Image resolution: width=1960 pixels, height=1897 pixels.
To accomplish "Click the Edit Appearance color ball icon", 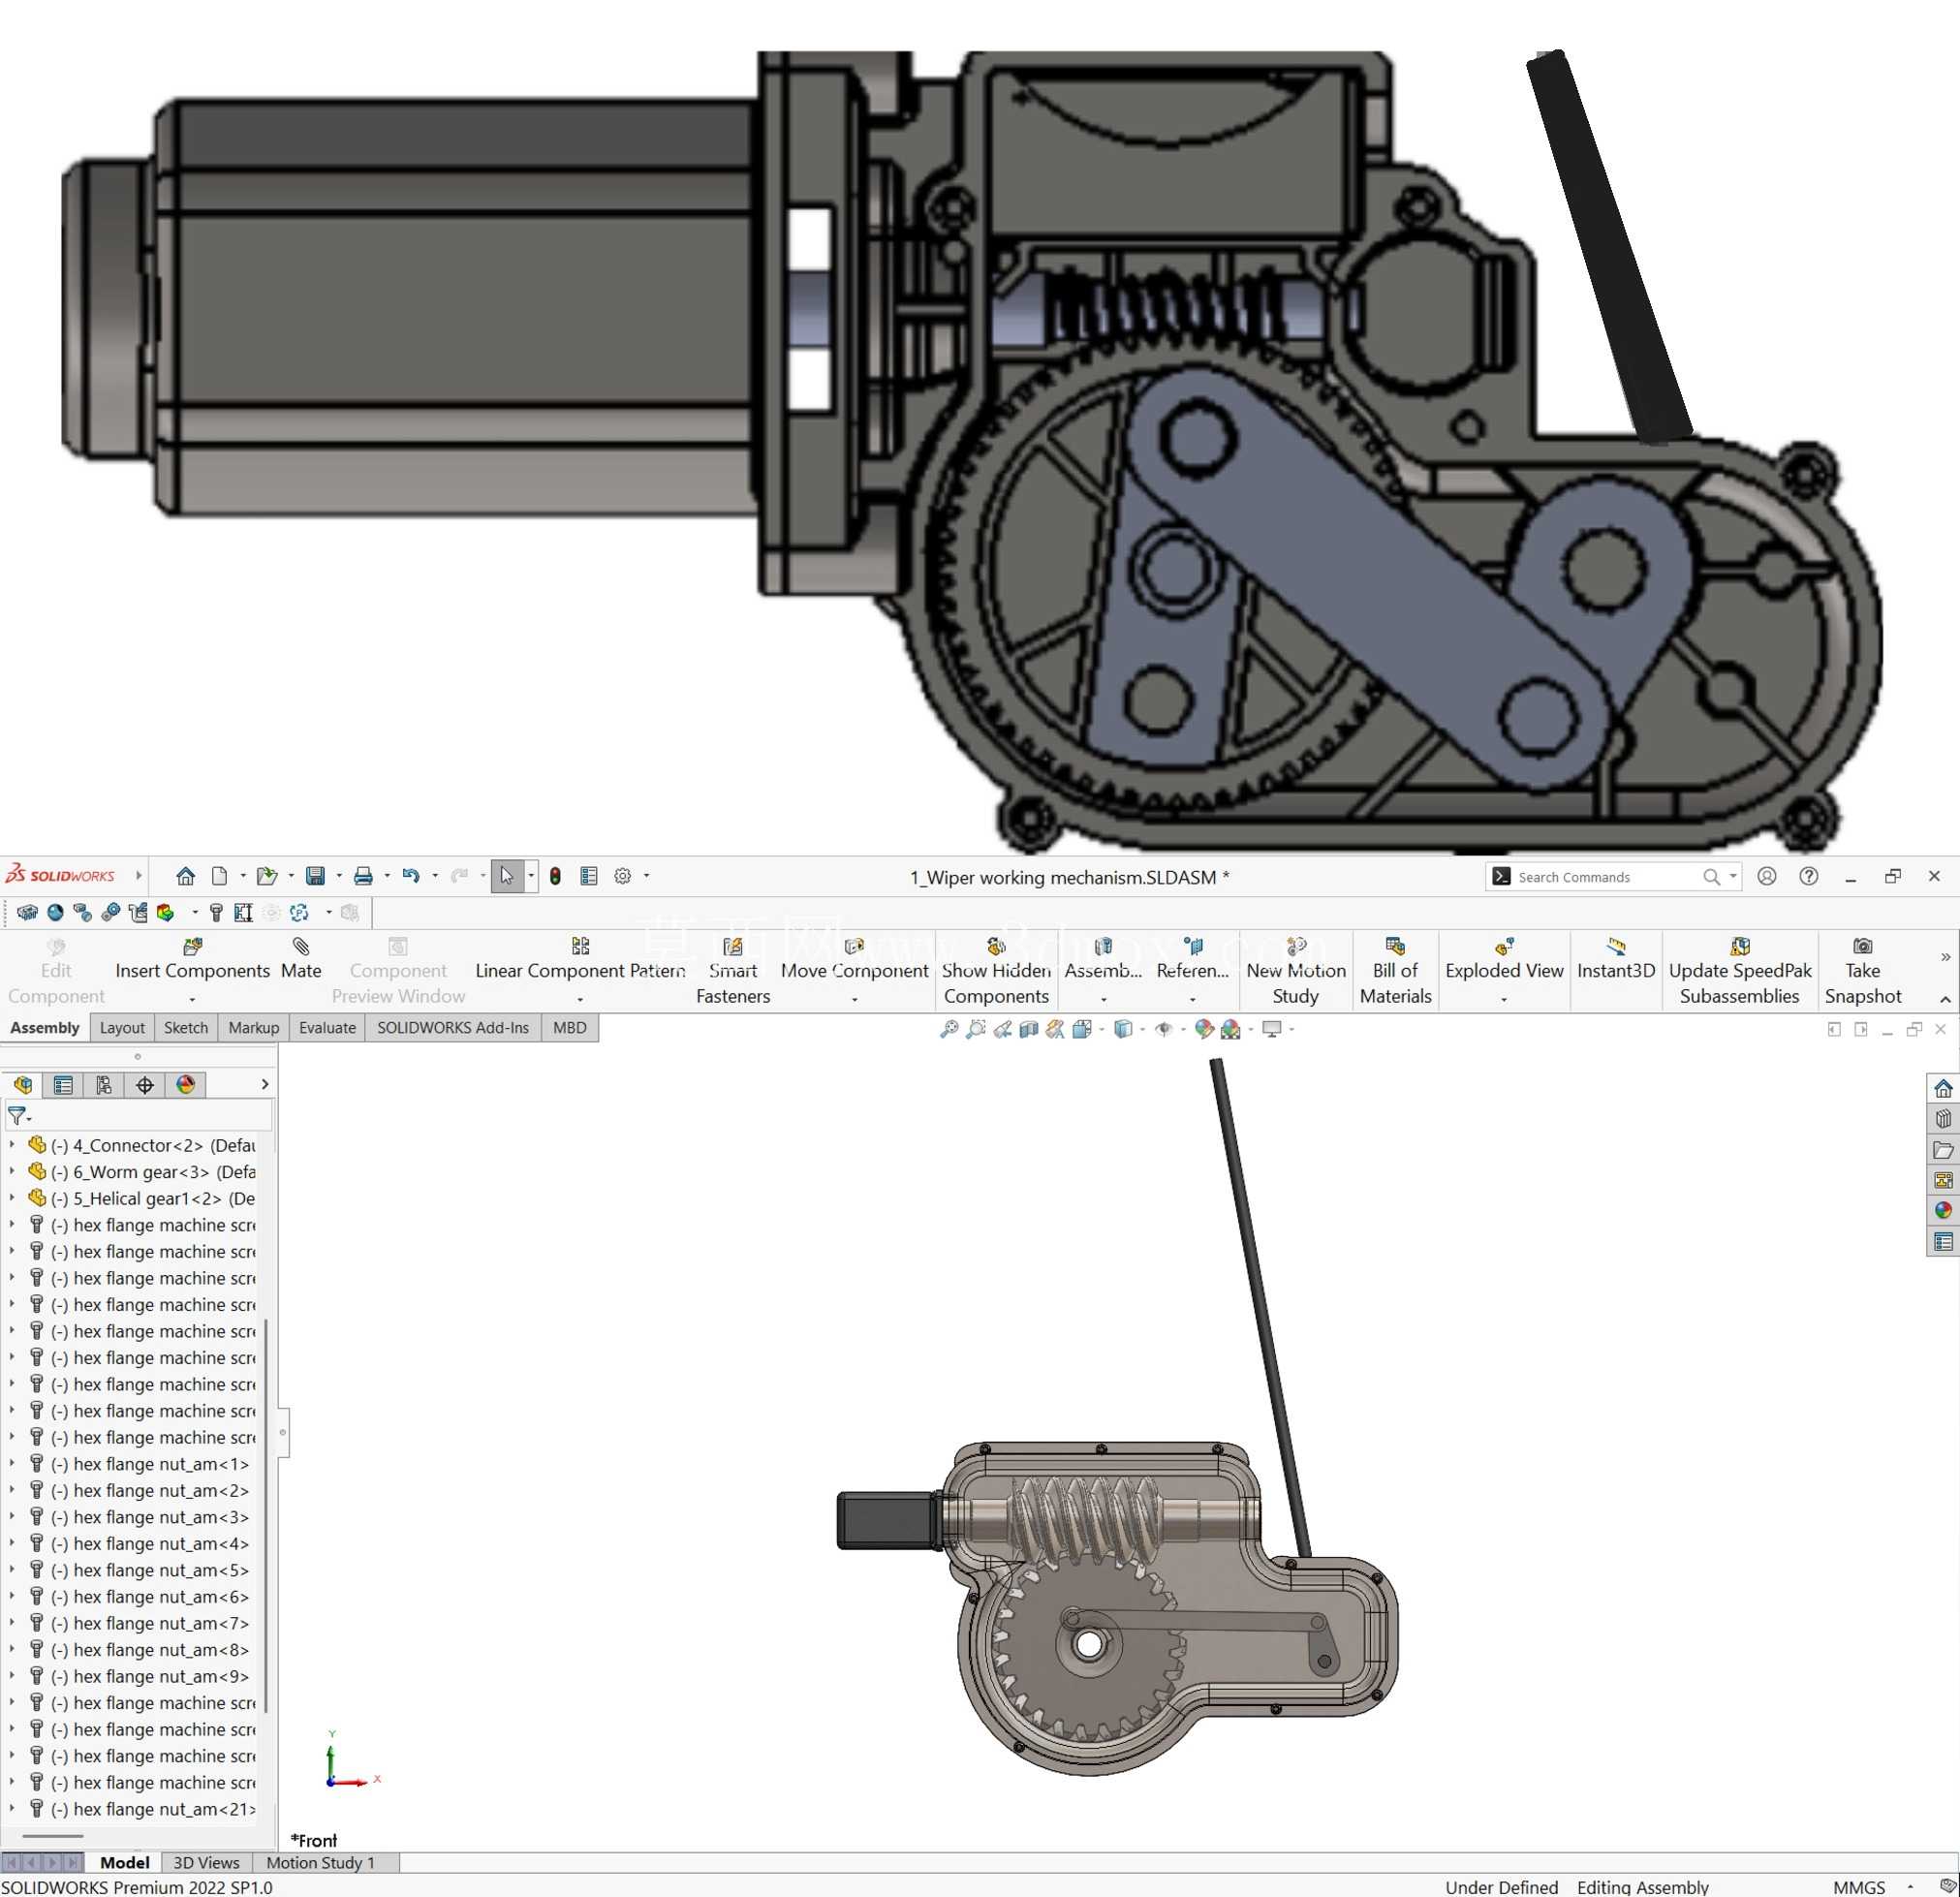I will (1204, 1029).
